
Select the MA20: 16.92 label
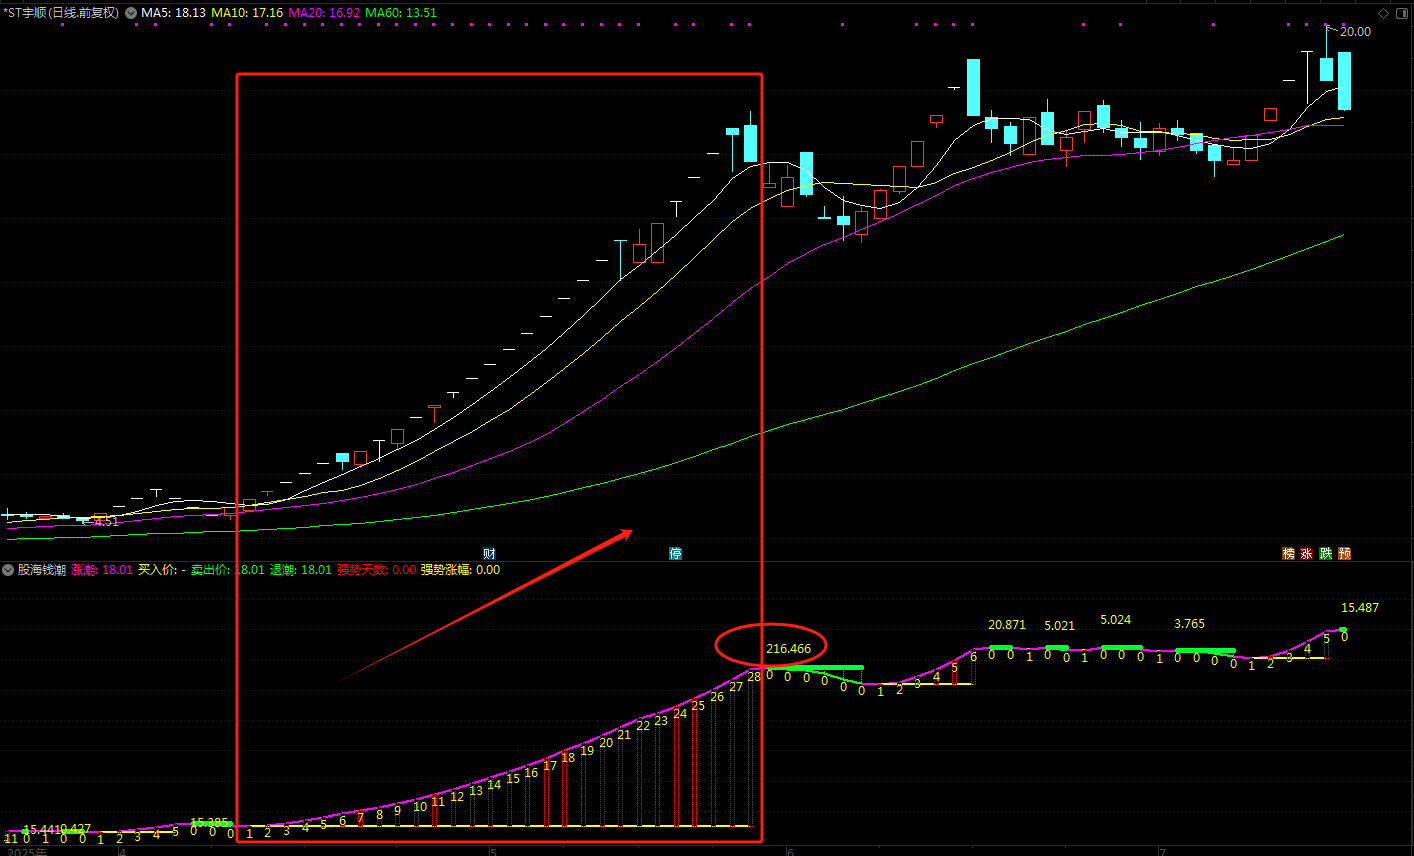click(x=324, y=13)
